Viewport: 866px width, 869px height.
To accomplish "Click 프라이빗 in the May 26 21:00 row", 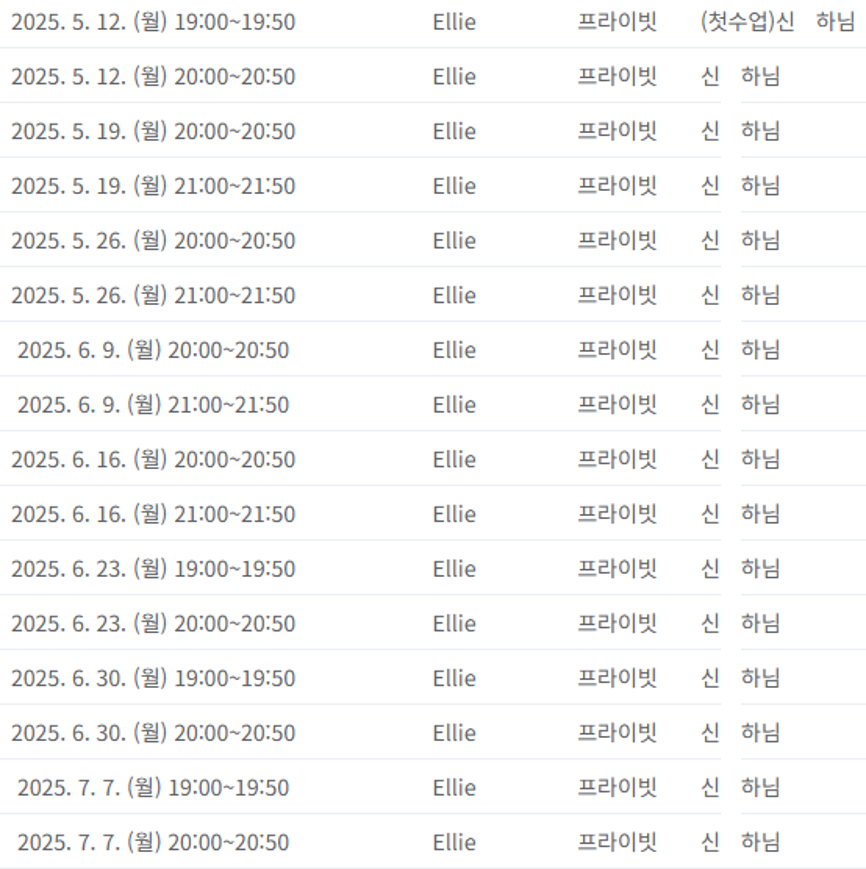I will (x=617, y=295).
